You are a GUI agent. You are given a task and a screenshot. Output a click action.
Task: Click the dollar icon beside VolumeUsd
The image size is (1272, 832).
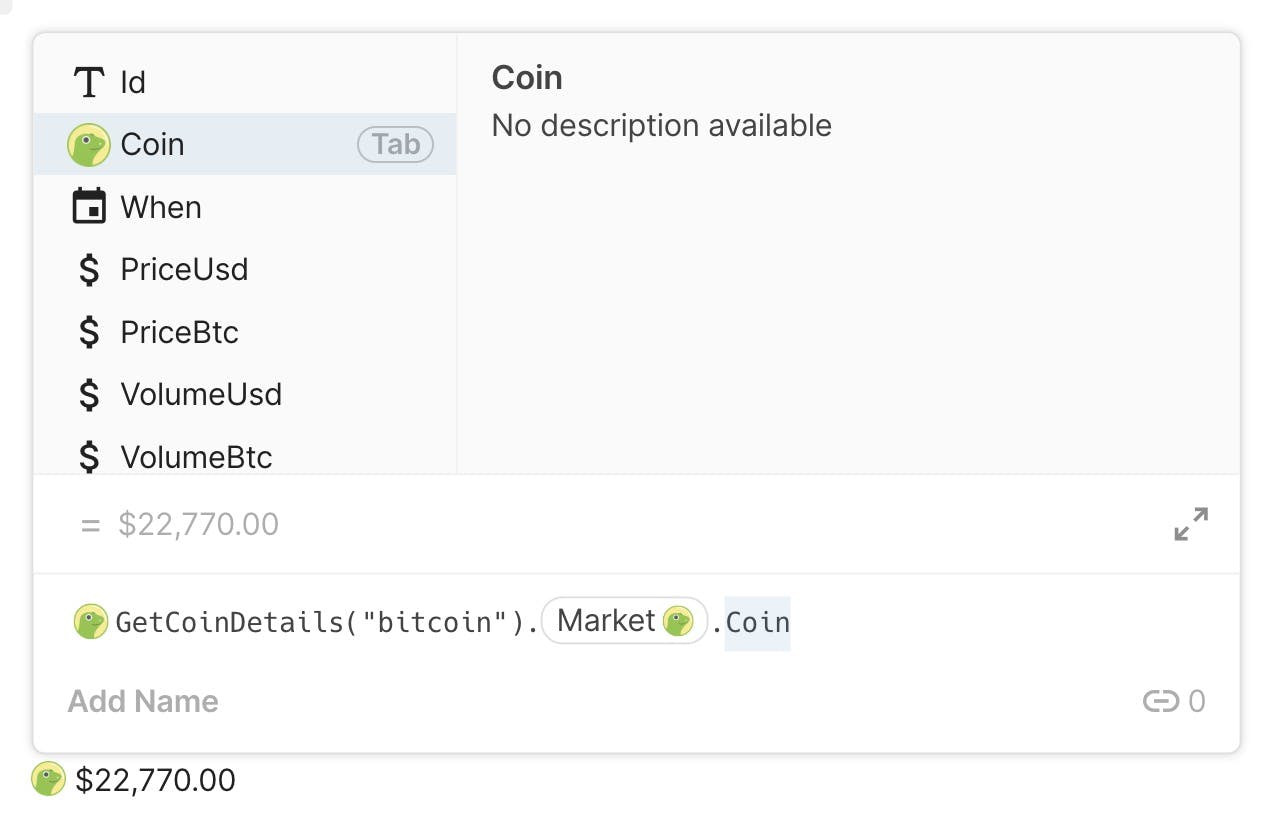click(89, 395)
